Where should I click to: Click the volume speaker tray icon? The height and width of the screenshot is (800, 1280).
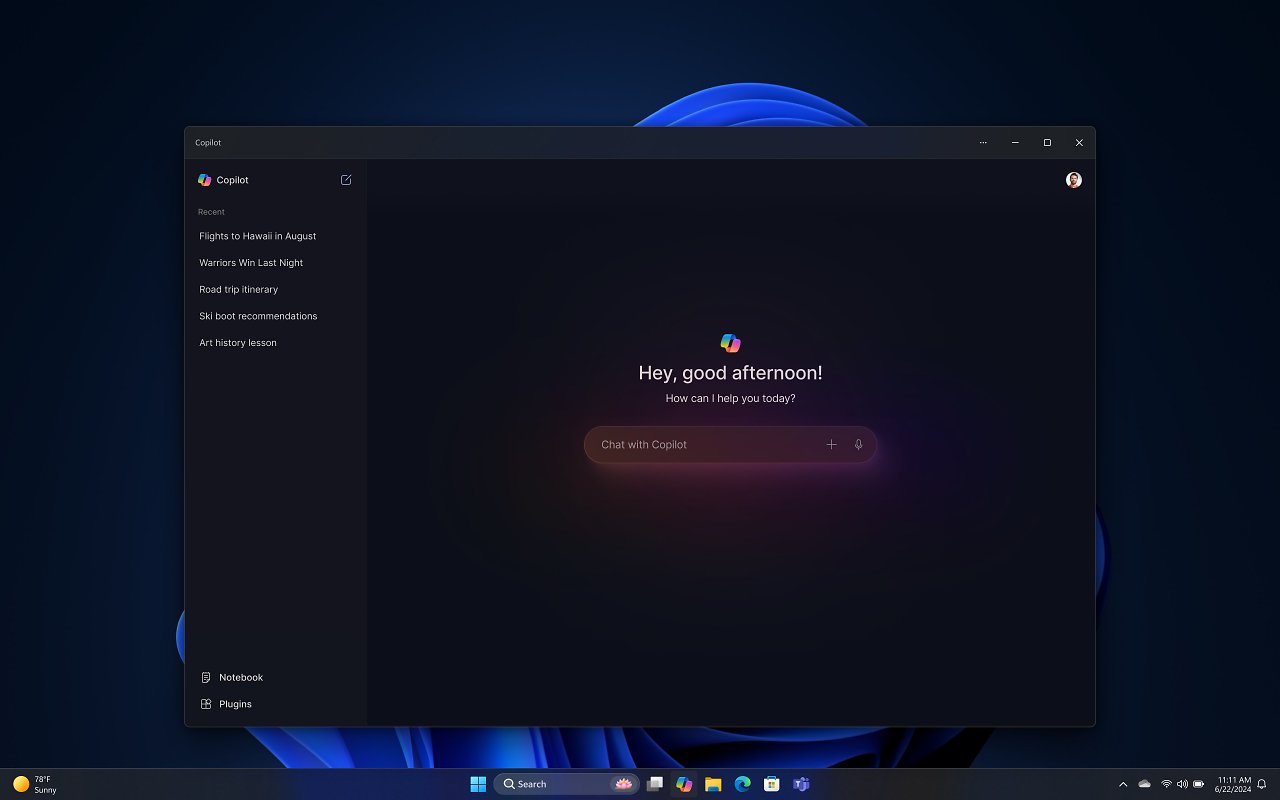[1182, 784]
